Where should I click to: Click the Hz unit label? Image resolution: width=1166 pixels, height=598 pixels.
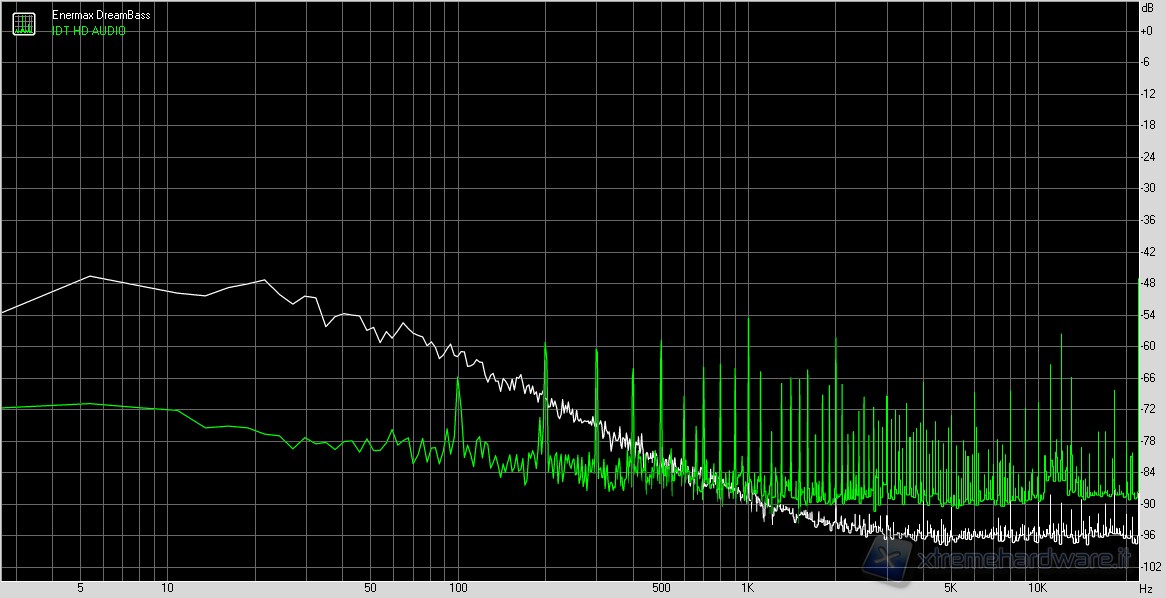pos(1146,588)
